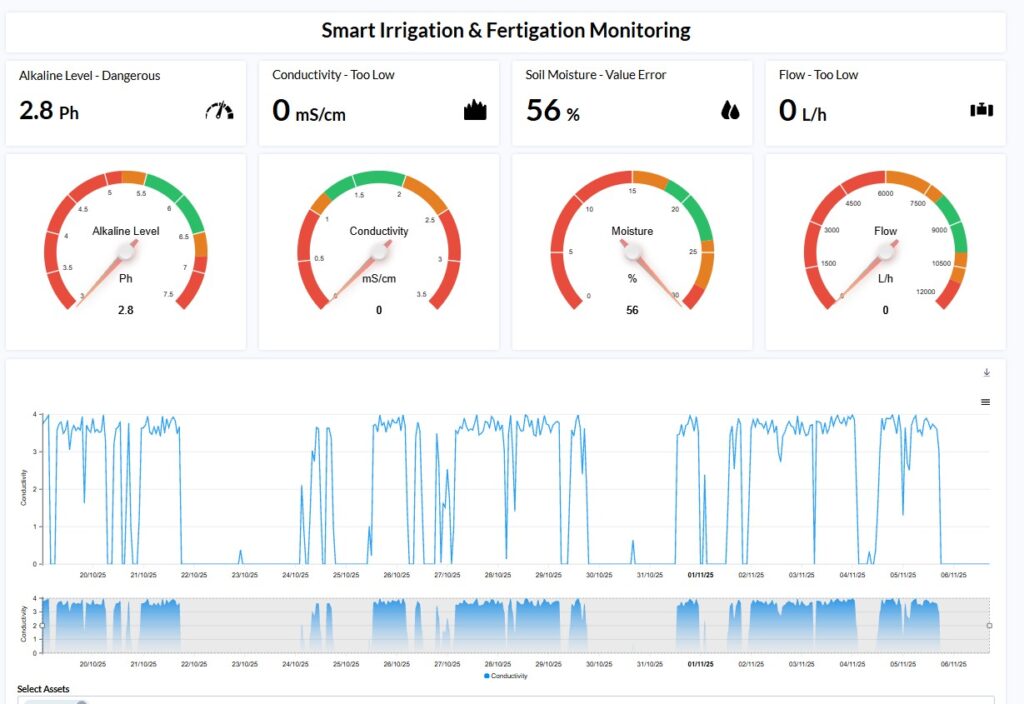The height and width of the screenshot is (704, 1024).
Task: Click the flow meter icon
Action: (981, 111)
